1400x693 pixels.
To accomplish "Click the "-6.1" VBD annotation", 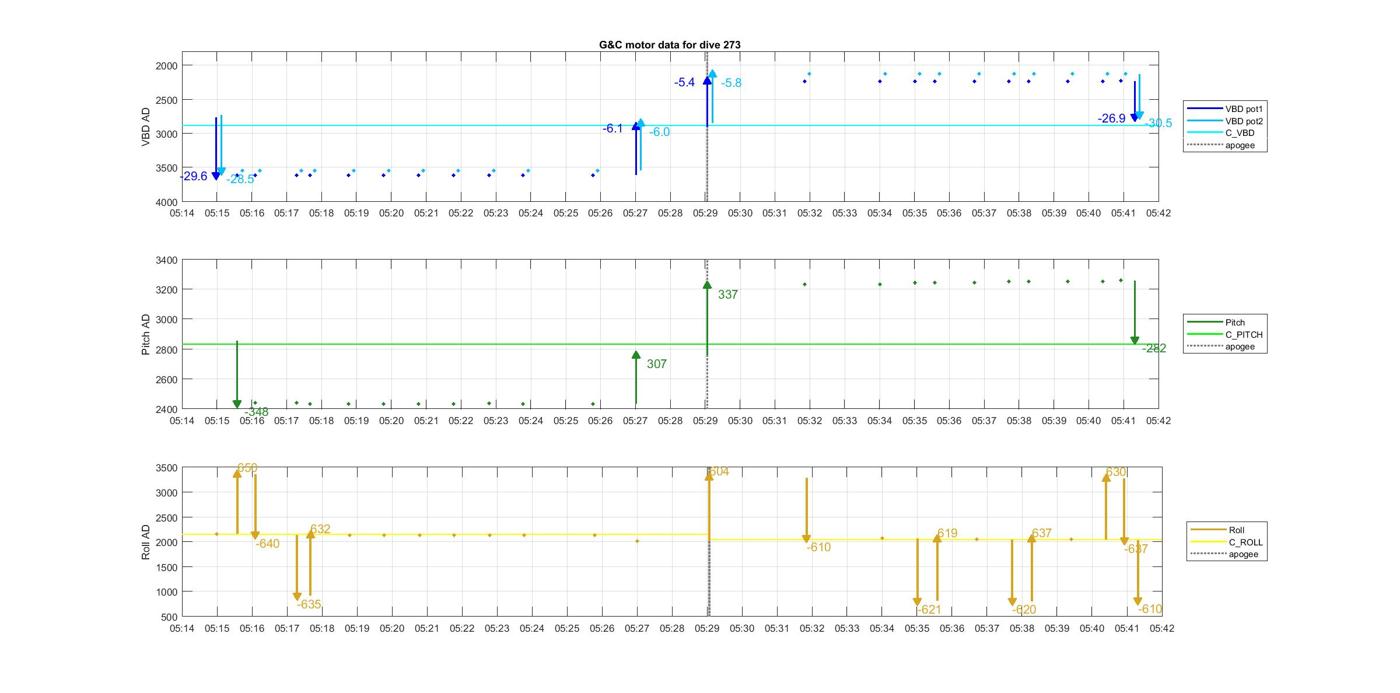I will [612, 129].
